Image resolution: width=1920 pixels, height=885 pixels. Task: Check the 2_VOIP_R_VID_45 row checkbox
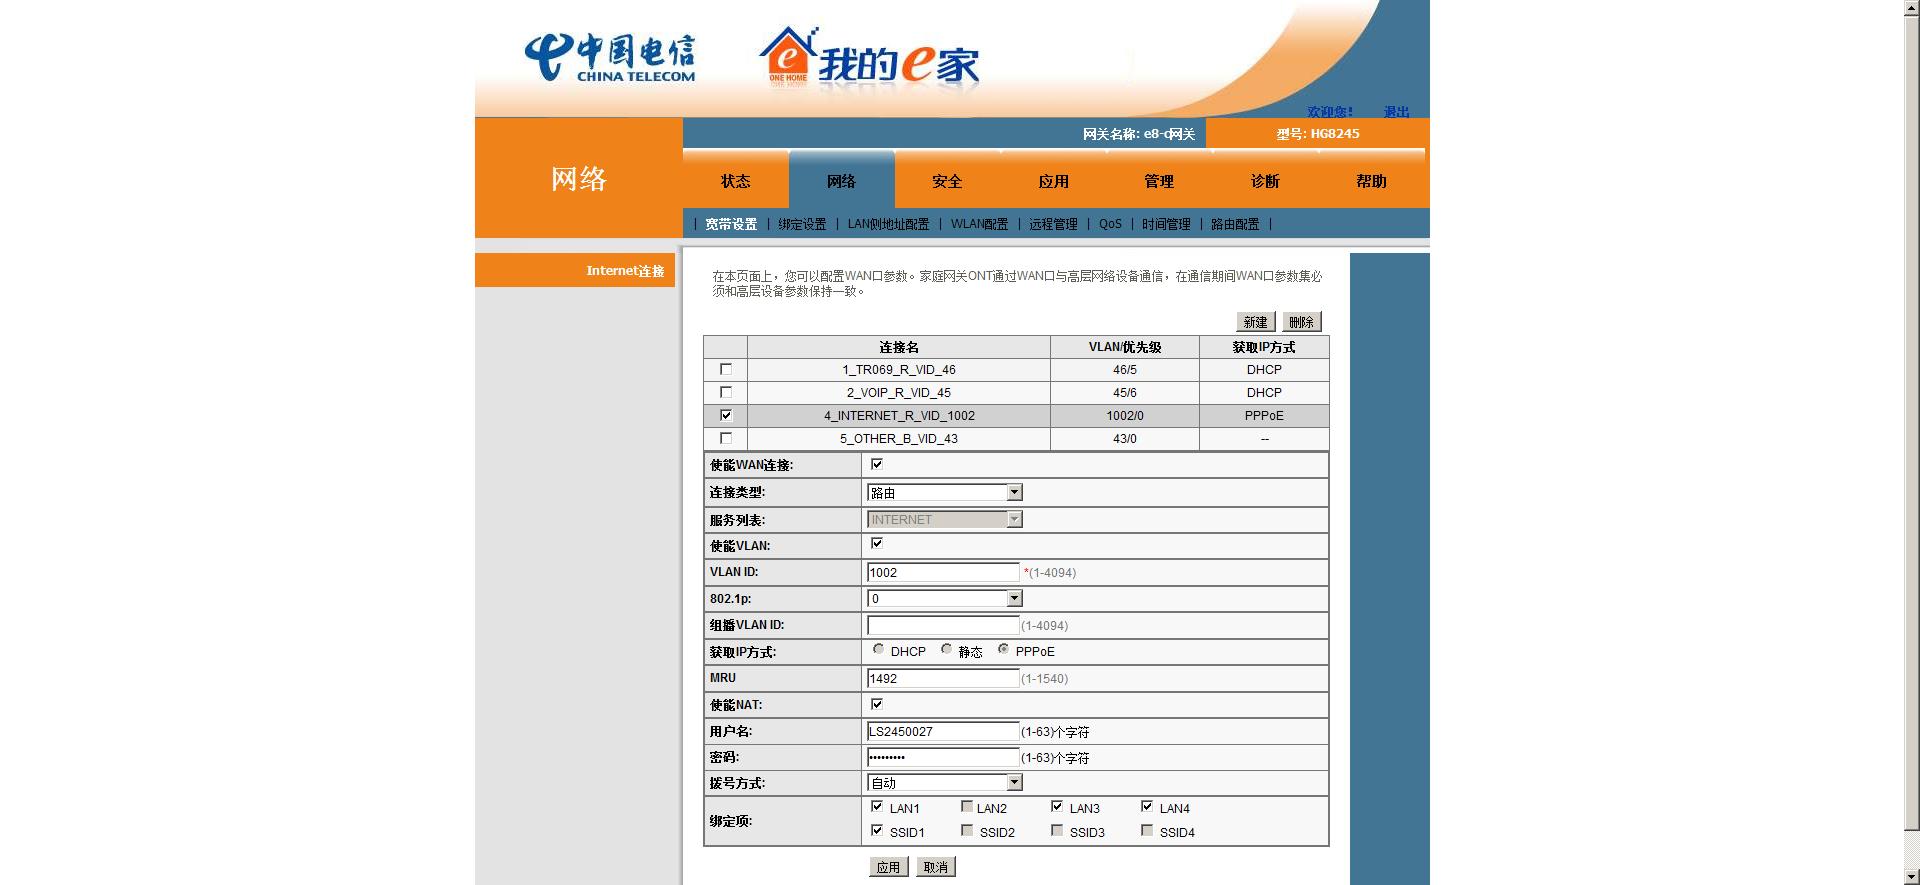726,392
